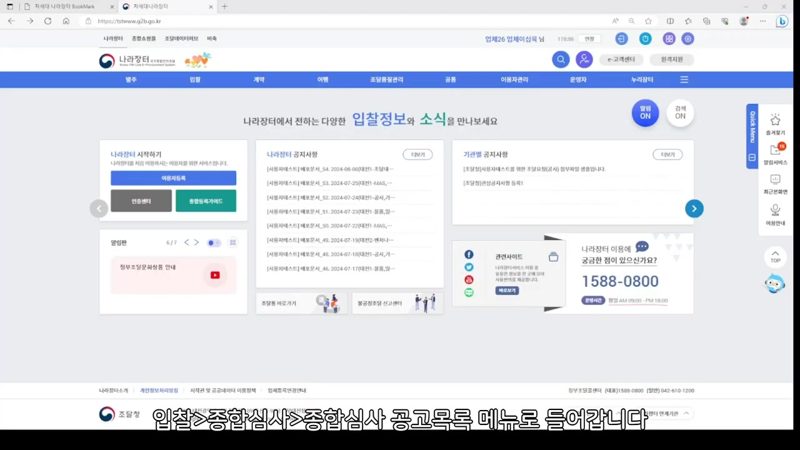Click 더보기 for 기관별 공지사항
Screen dimensions: 800x450
pyautogui.click(x=667, y=155)
